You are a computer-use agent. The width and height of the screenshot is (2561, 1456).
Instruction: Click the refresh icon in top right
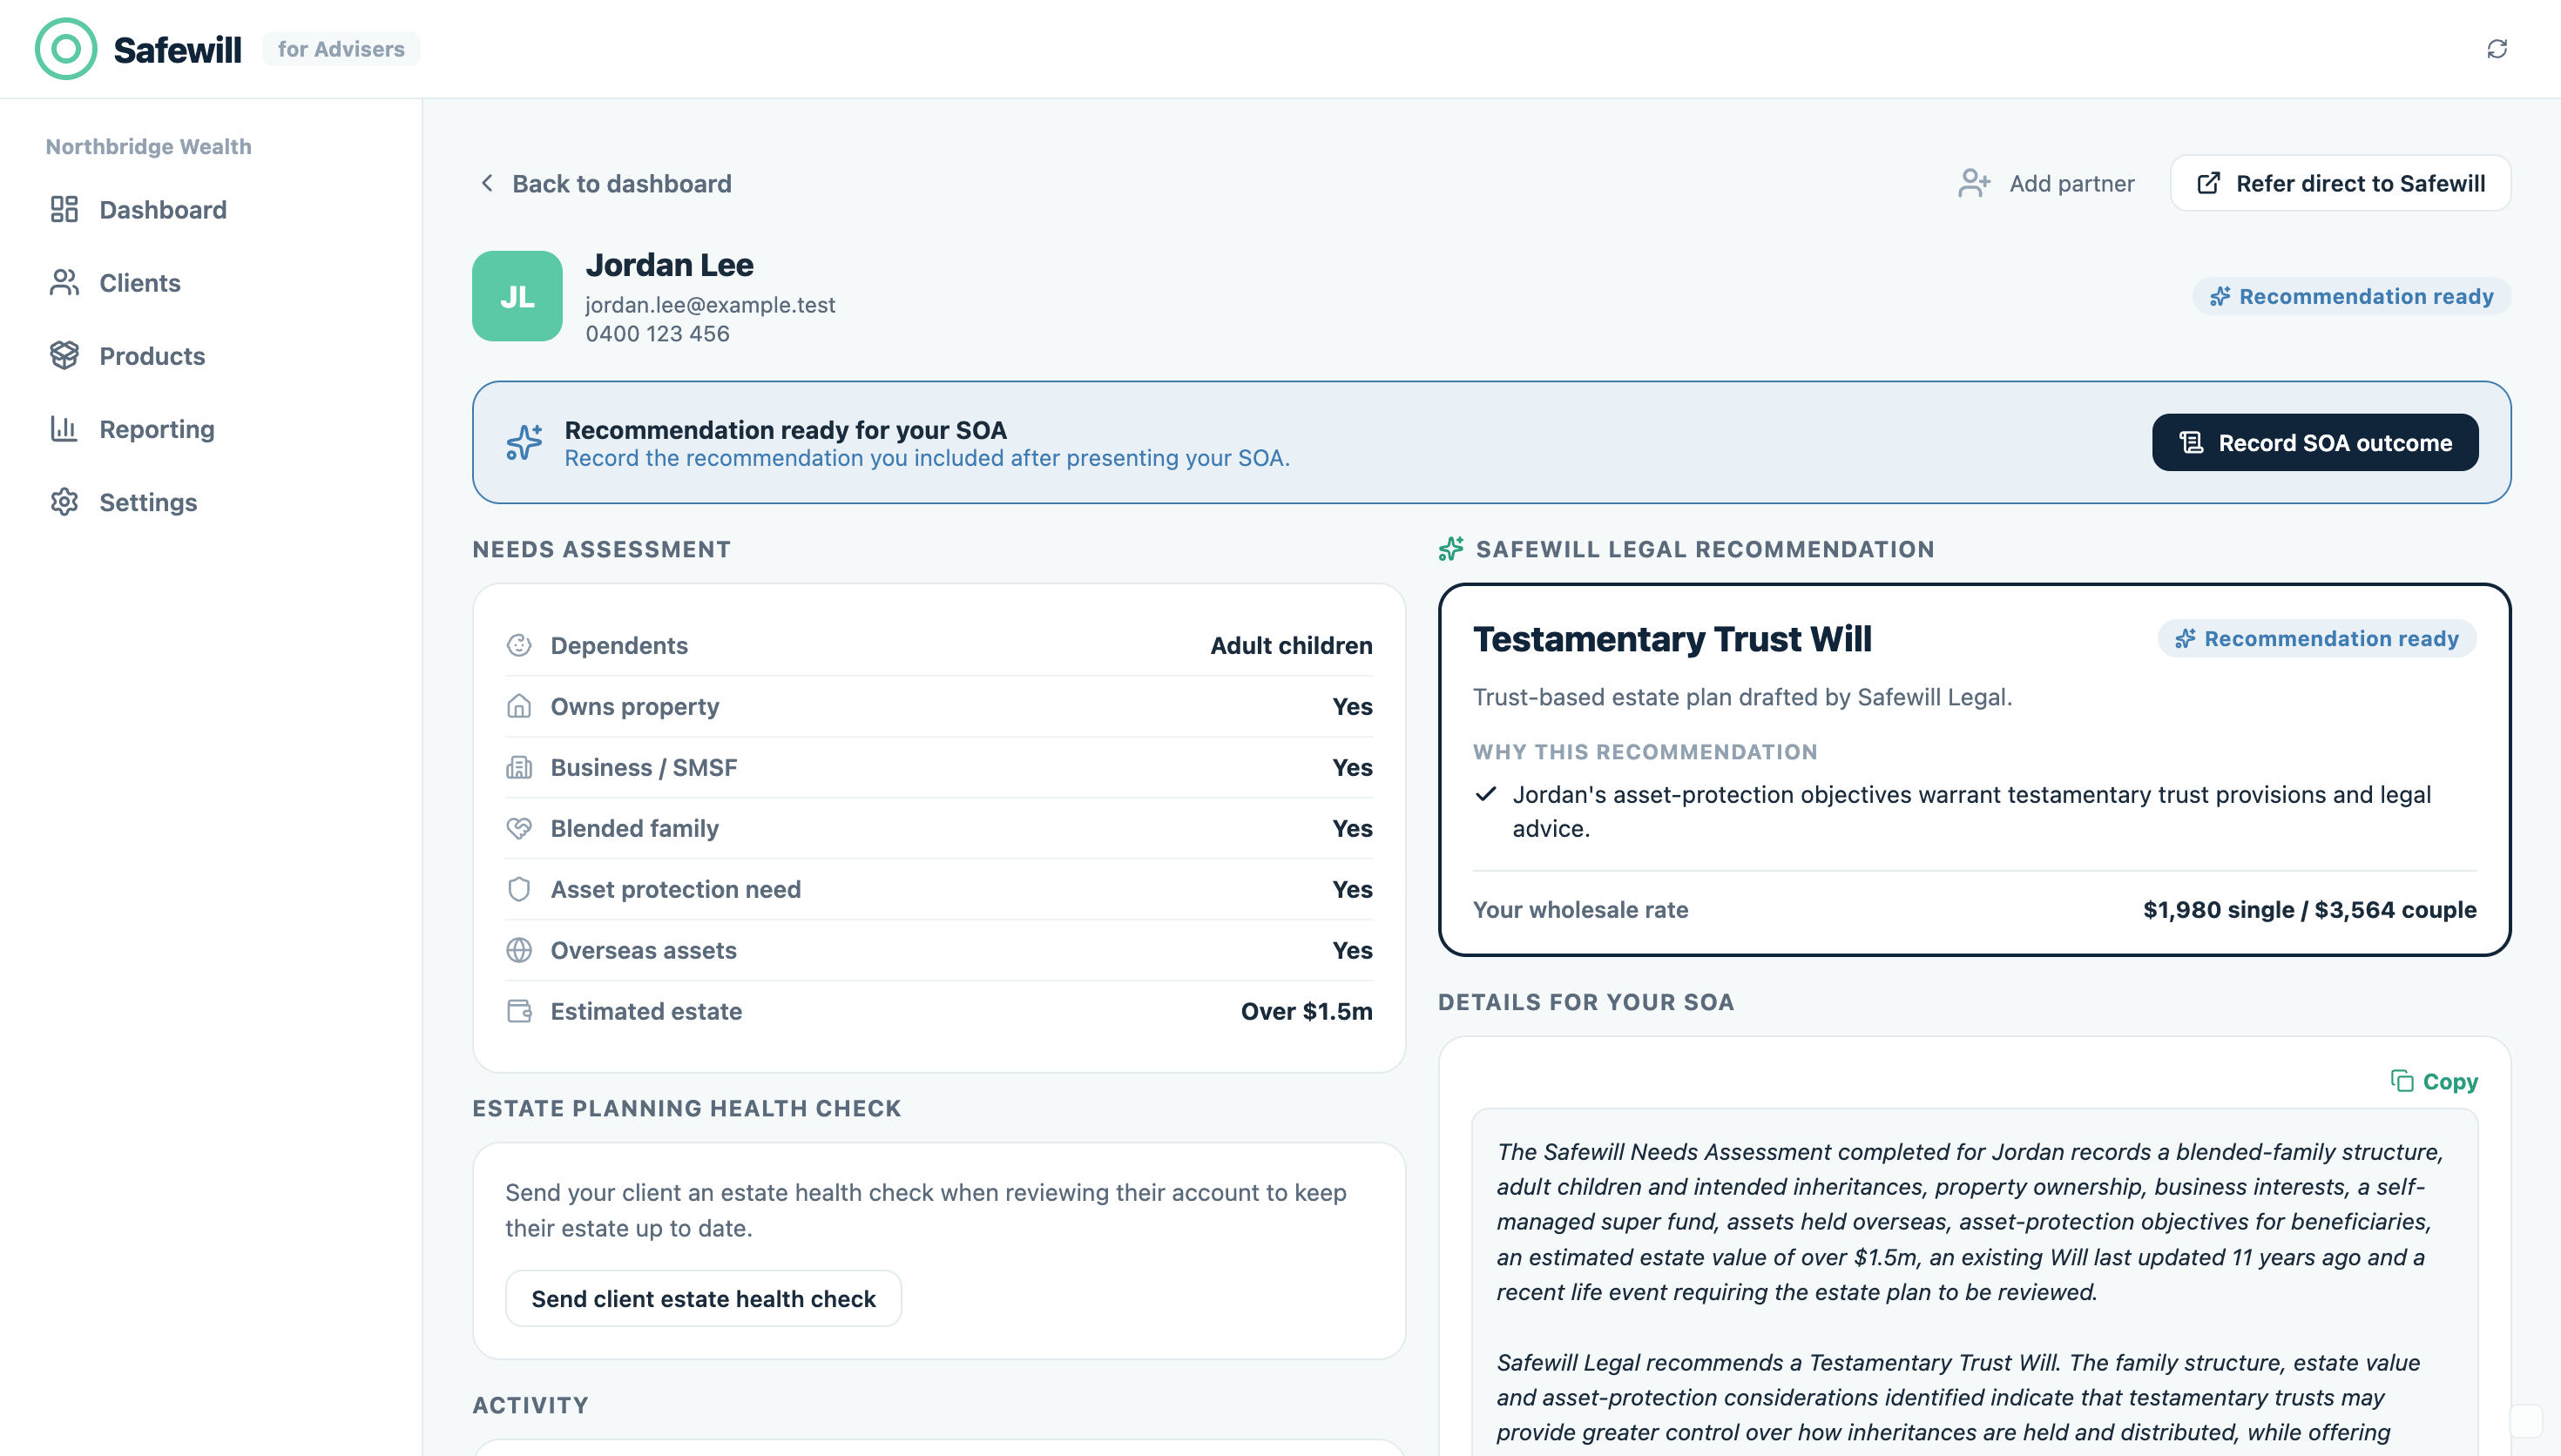click(2497, 49)
